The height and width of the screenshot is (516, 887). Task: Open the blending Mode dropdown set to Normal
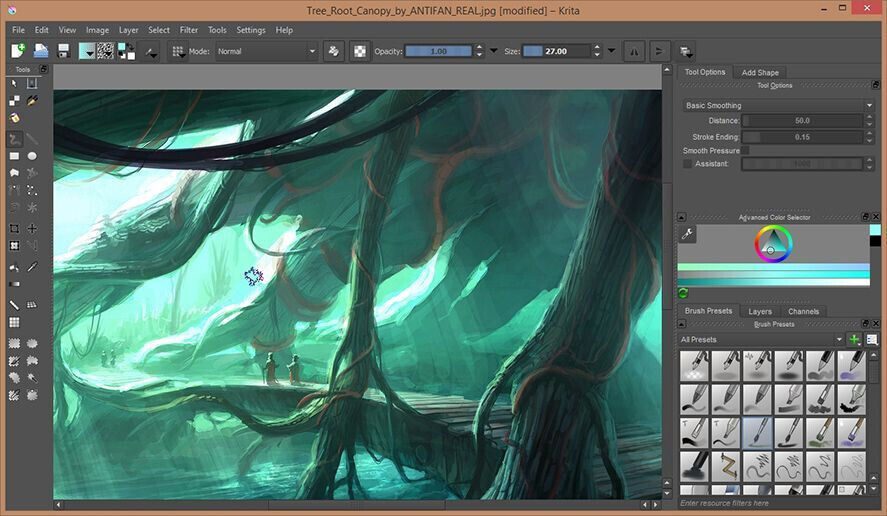click(266, 50)
